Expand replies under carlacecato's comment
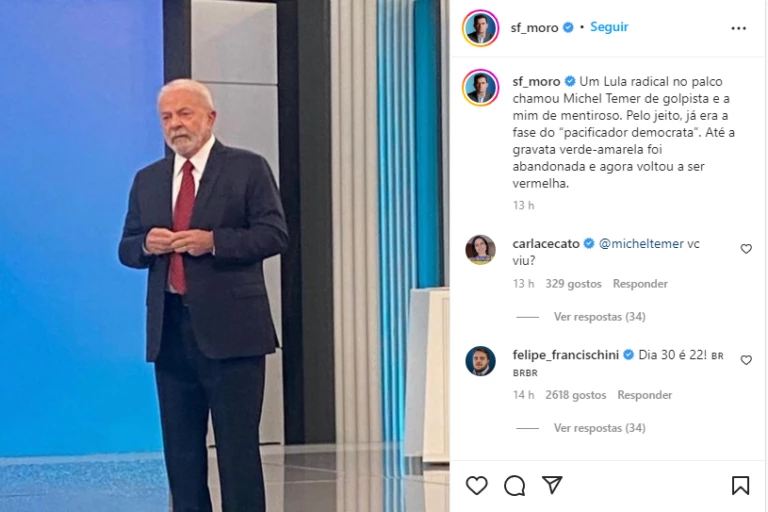 [600, 317]
